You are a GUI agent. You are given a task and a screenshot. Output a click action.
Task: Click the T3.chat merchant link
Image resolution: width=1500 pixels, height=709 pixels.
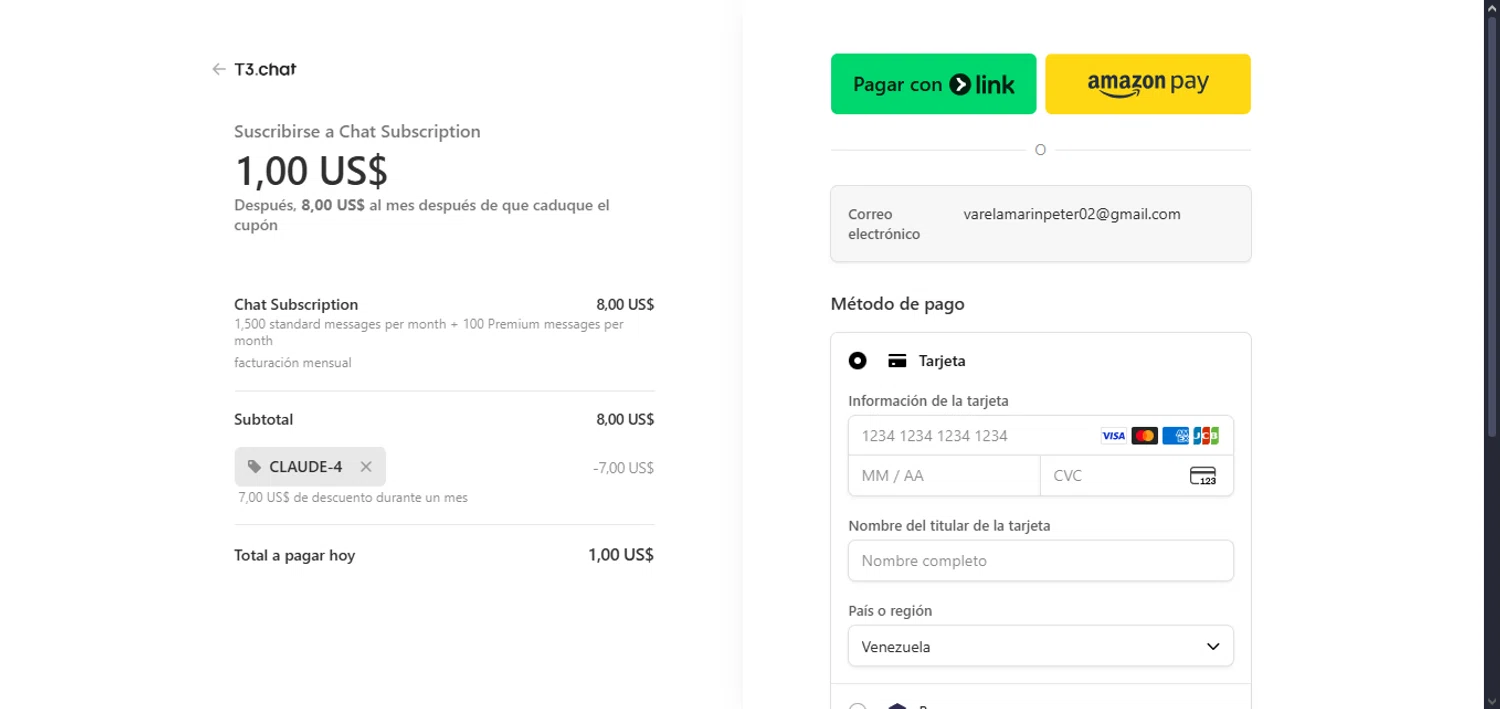tap(265, 69)
